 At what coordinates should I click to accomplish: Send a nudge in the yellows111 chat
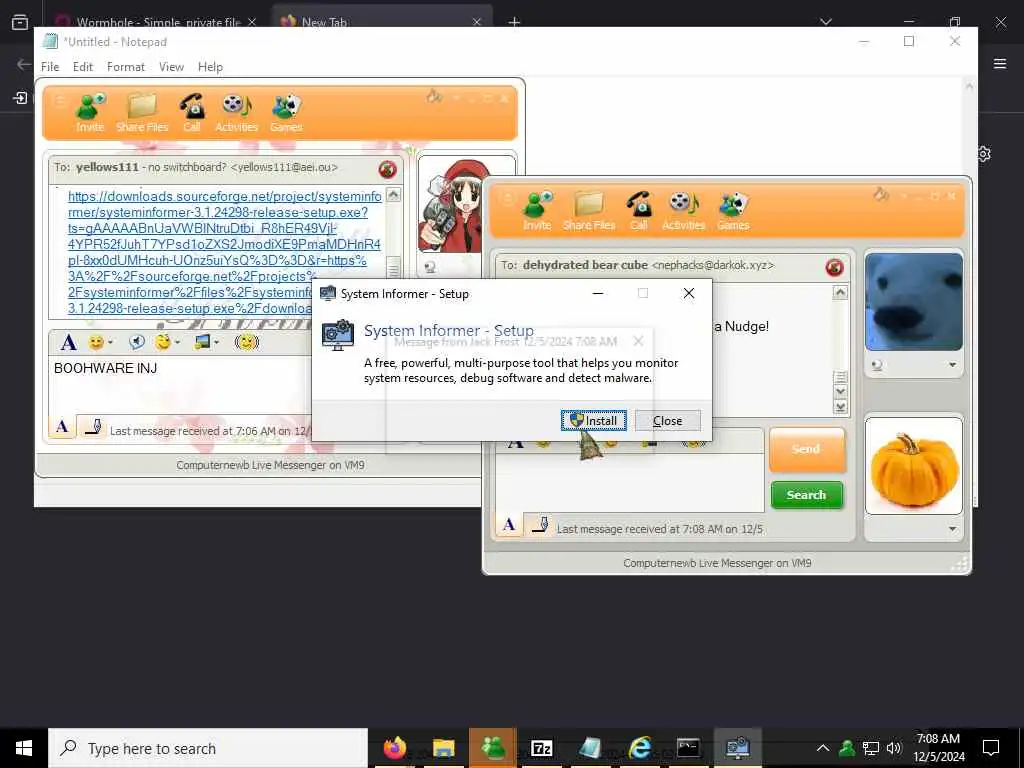pos(247,342)
